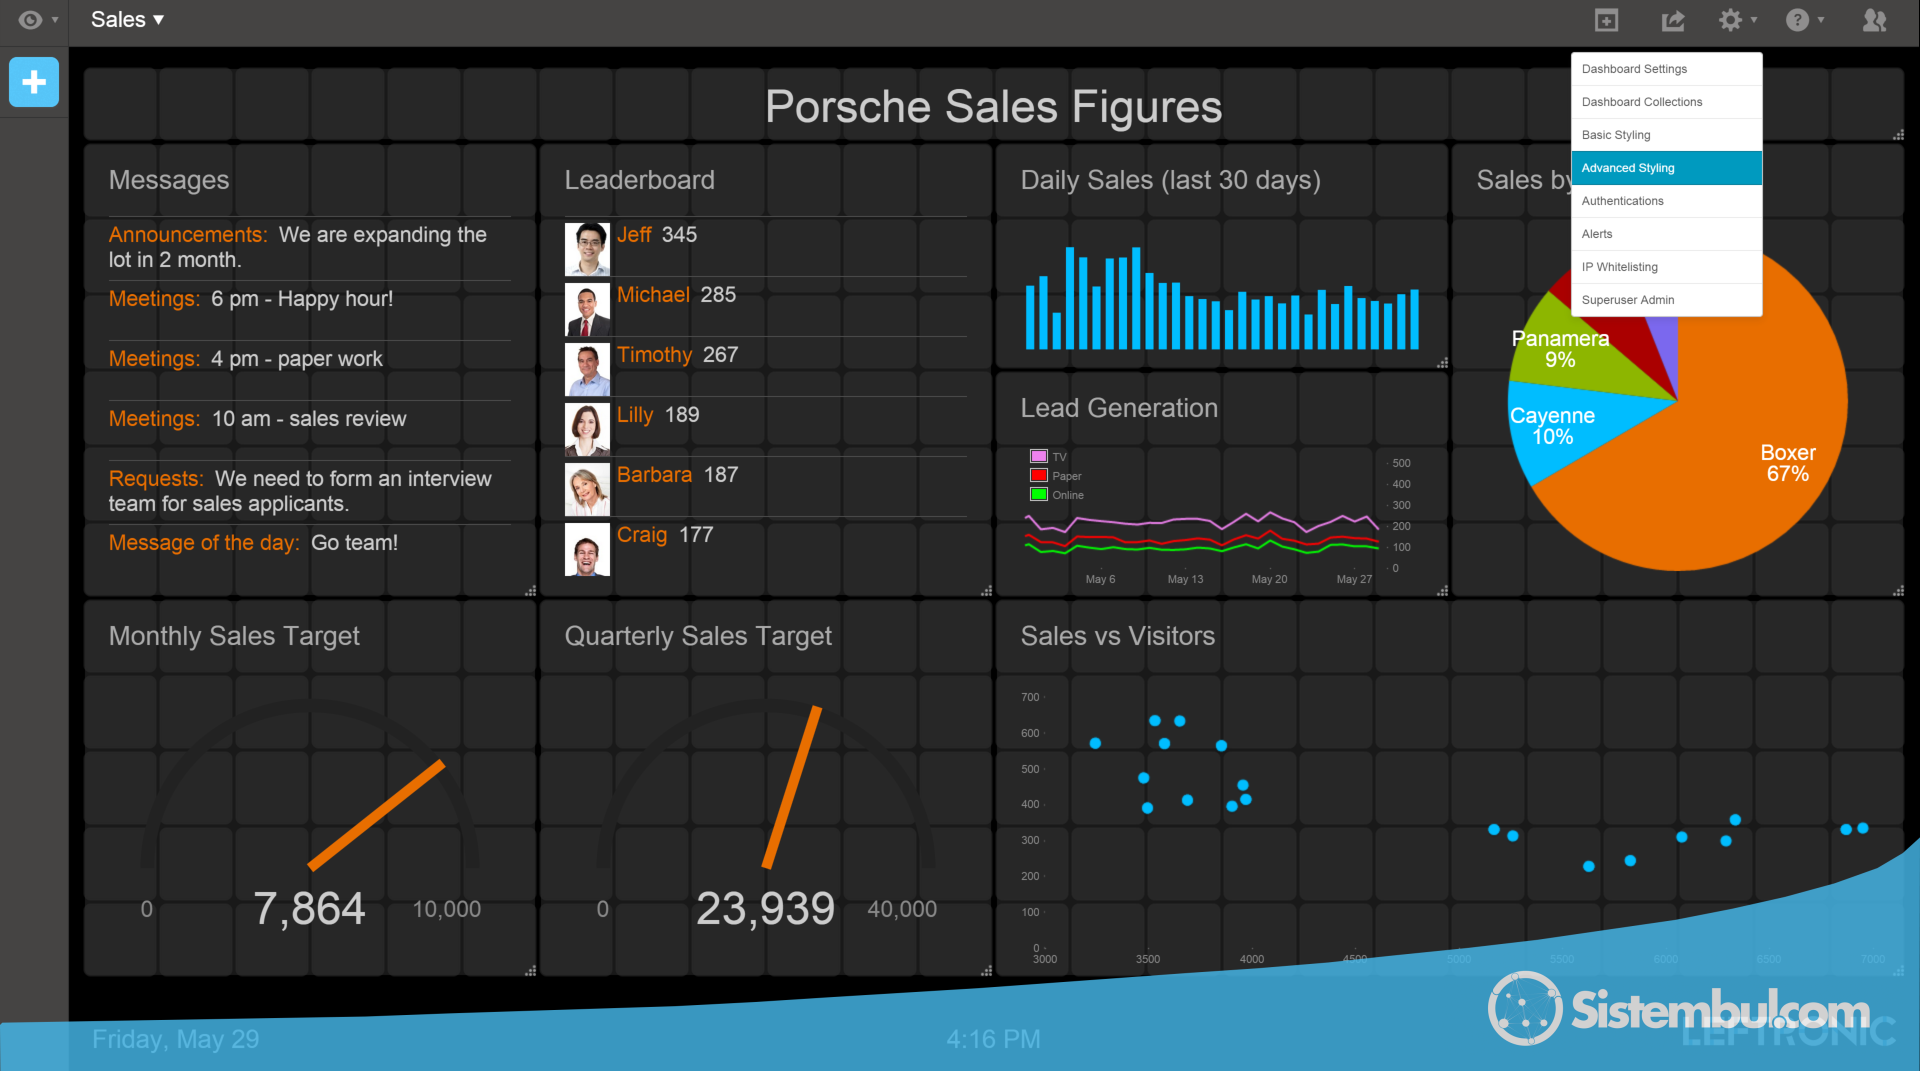The height and width of the screenshot is (1071, 1920).
Task: Click the share/export arrow icon
Action: [x=1673, y=20]
